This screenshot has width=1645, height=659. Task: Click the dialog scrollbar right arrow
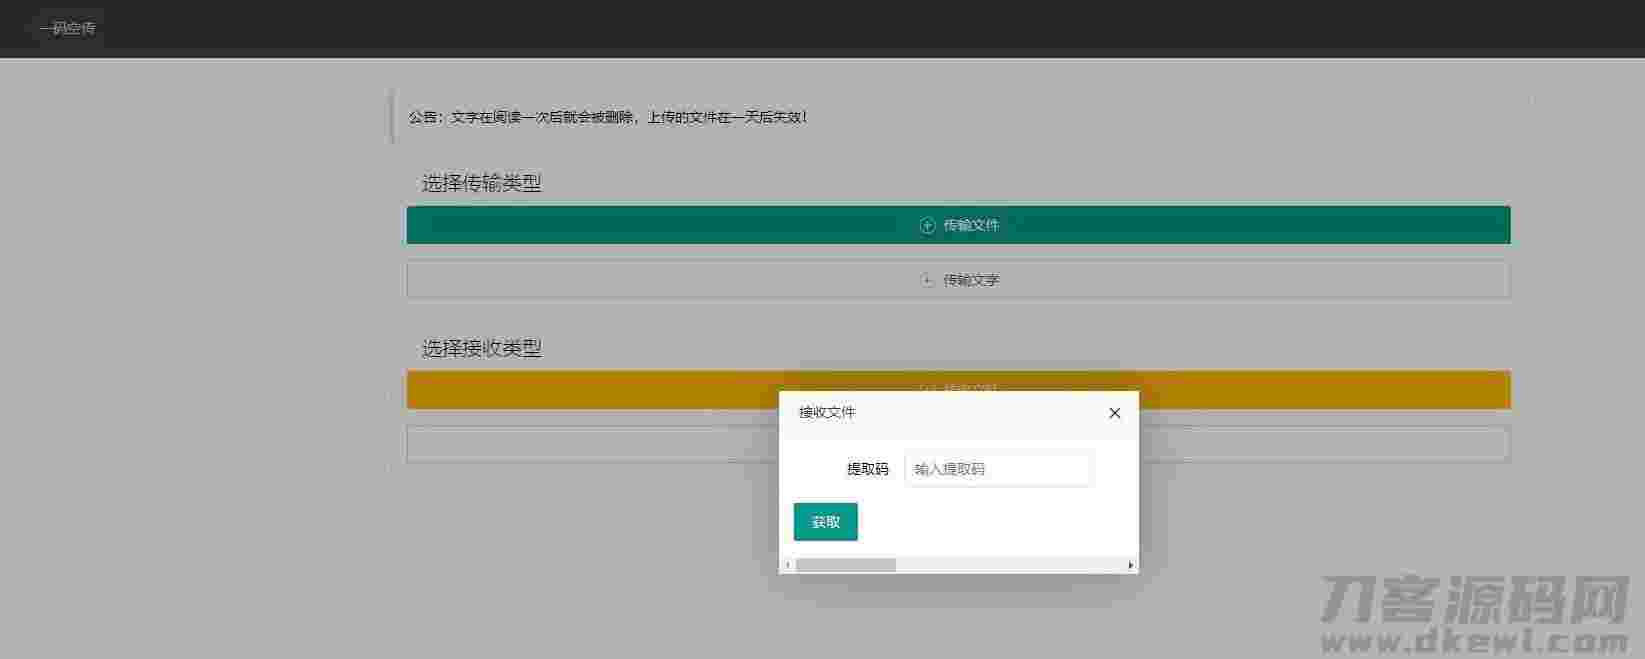point(1130,565)
